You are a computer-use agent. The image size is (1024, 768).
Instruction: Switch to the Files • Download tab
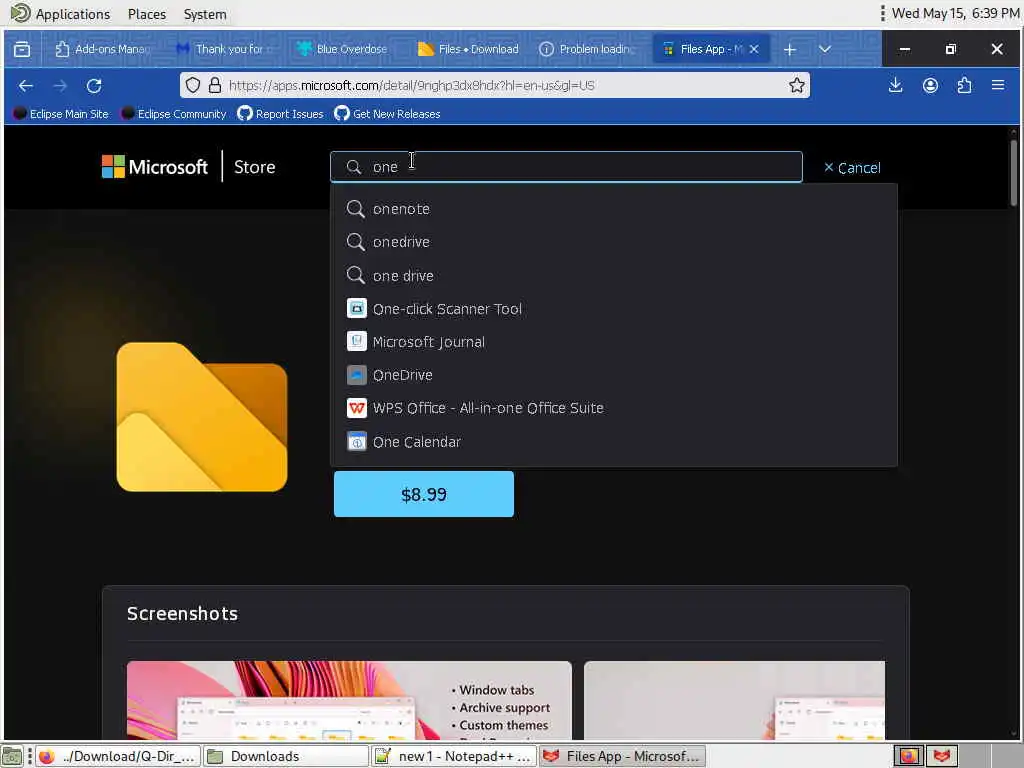[468, 49]
